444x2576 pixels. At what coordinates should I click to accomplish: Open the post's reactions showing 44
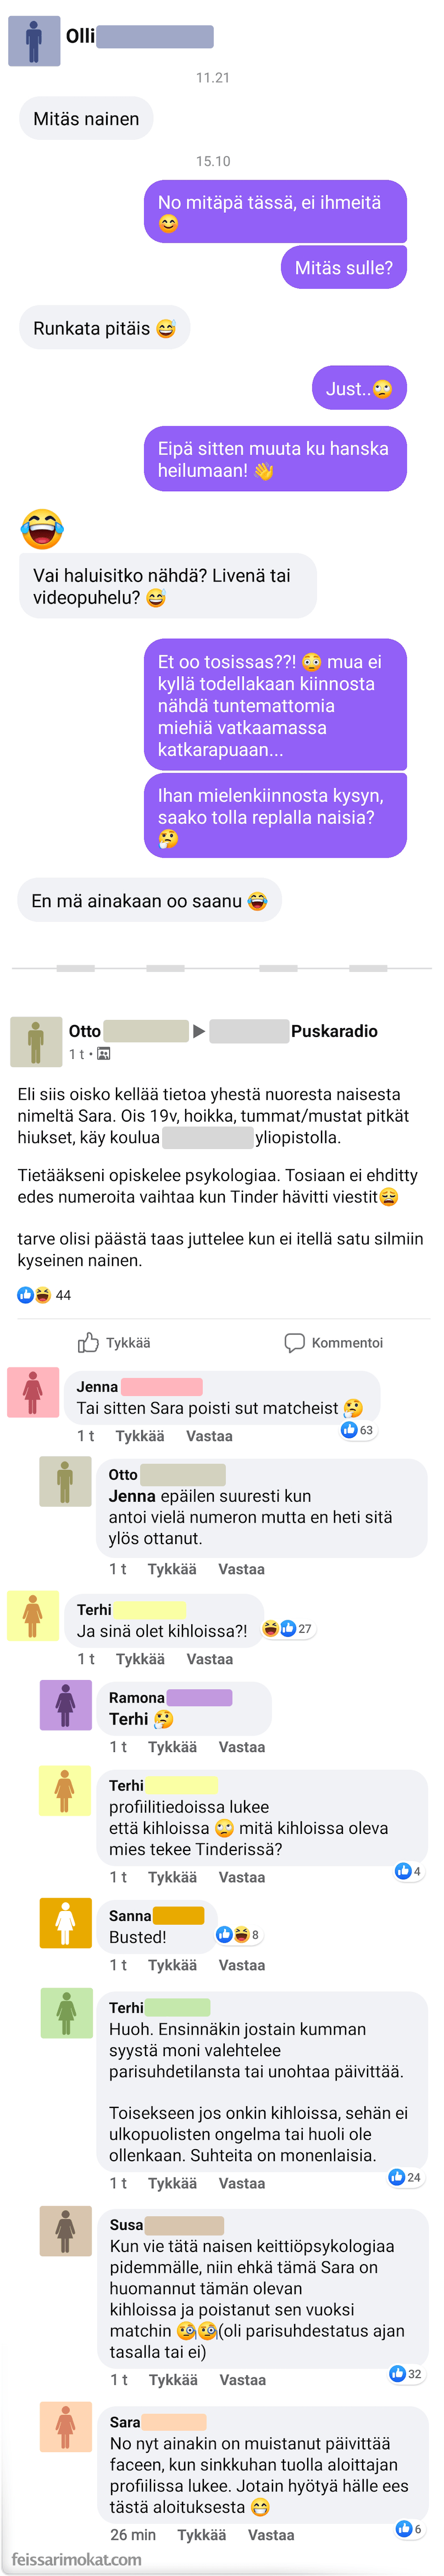(45, 1295)
